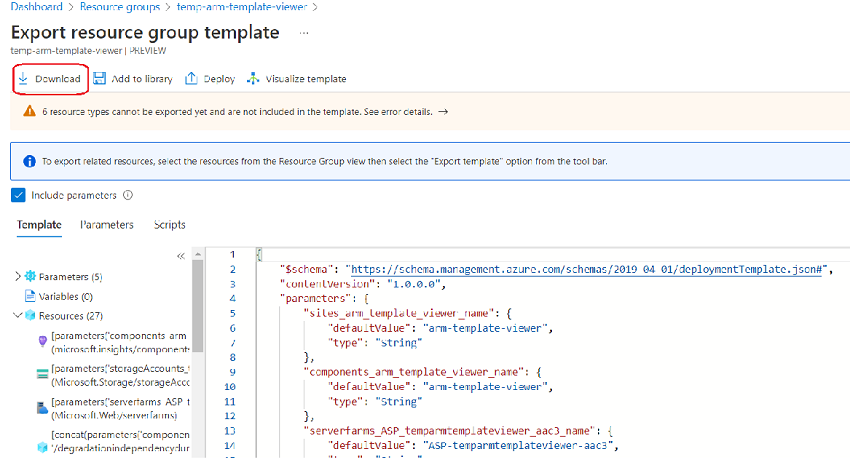This screenshot has height=465, width=850.
Task: Open error details arrow in warning banner
Action: 443,112
